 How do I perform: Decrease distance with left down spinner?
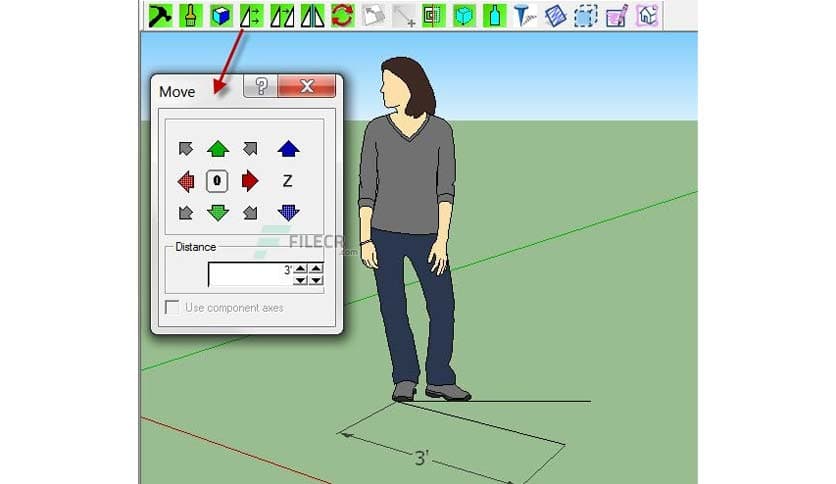[x=300, y=280]
